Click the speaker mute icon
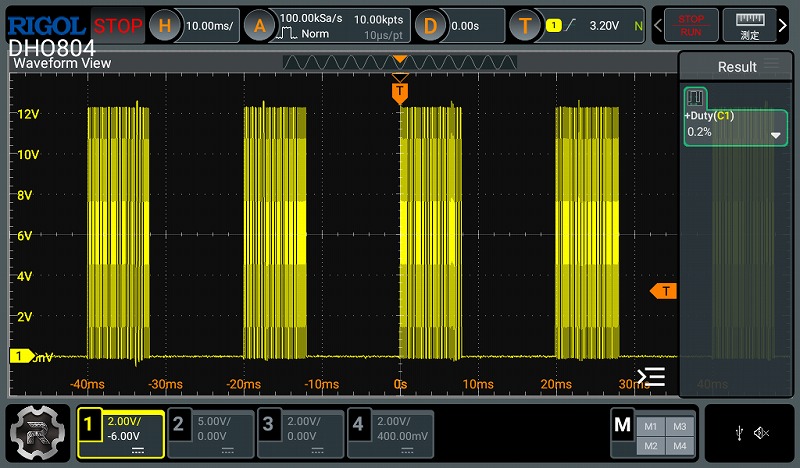The width and height of the screenshot is (800, 468). click(x=761, y=433)
